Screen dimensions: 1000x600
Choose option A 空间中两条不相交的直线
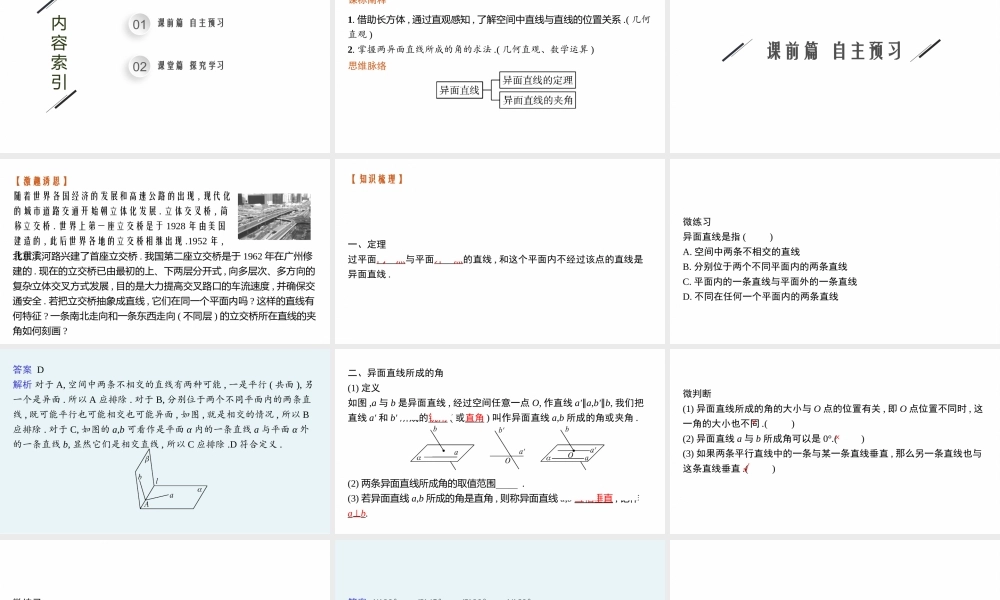[741, 252]
